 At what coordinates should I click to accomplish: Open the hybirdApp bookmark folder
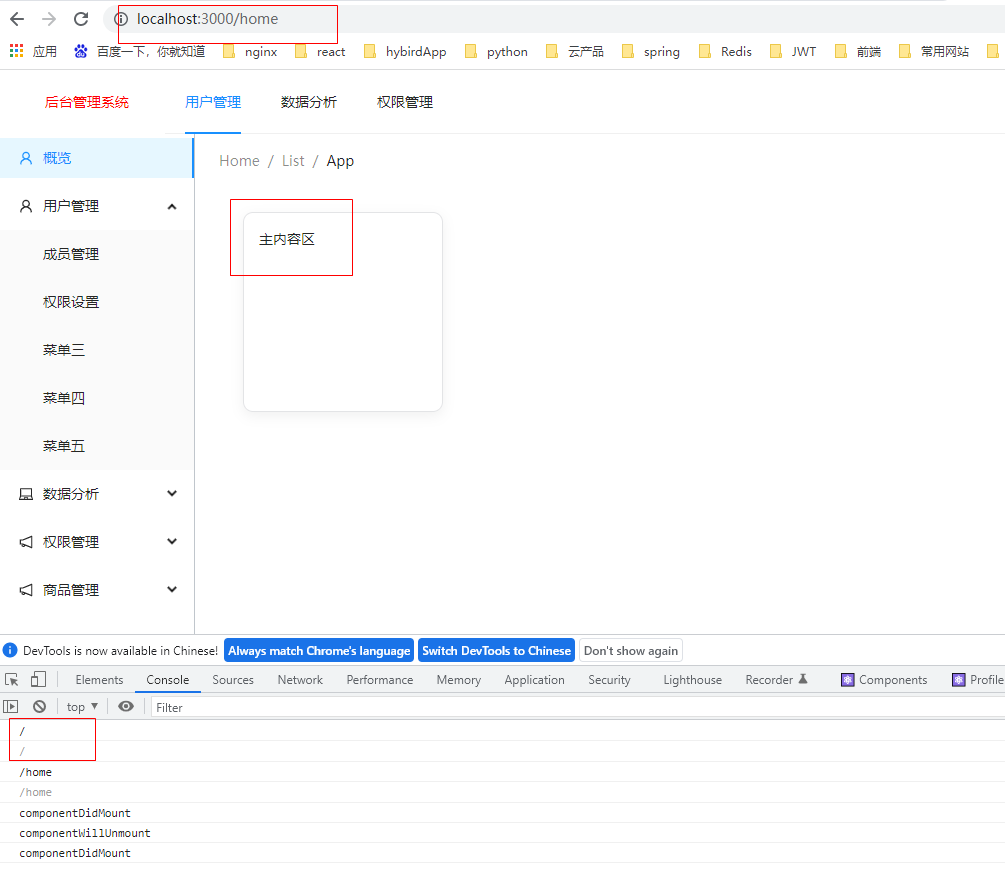click(x=404, y=51)
